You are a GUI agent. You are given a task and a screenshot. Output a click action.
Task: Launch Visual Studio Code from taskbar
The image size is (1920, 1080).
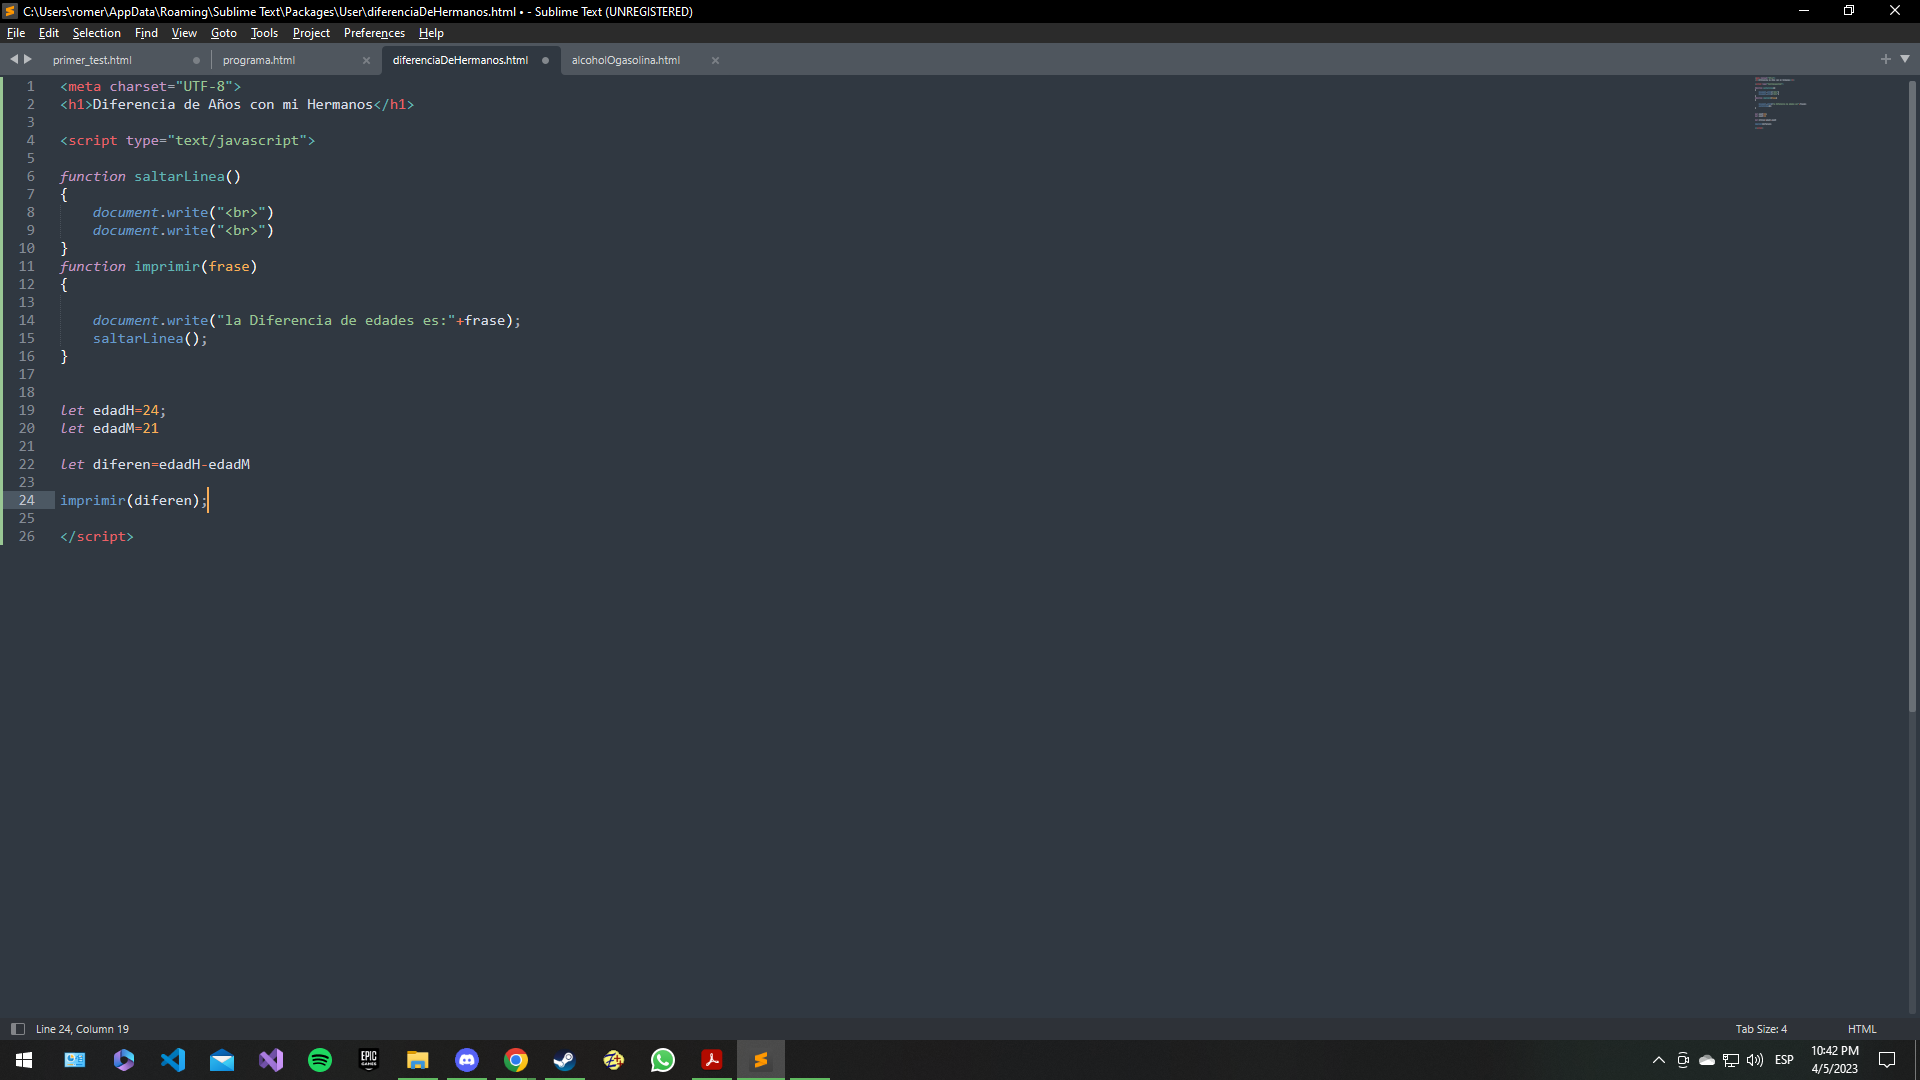(173, 1060)
